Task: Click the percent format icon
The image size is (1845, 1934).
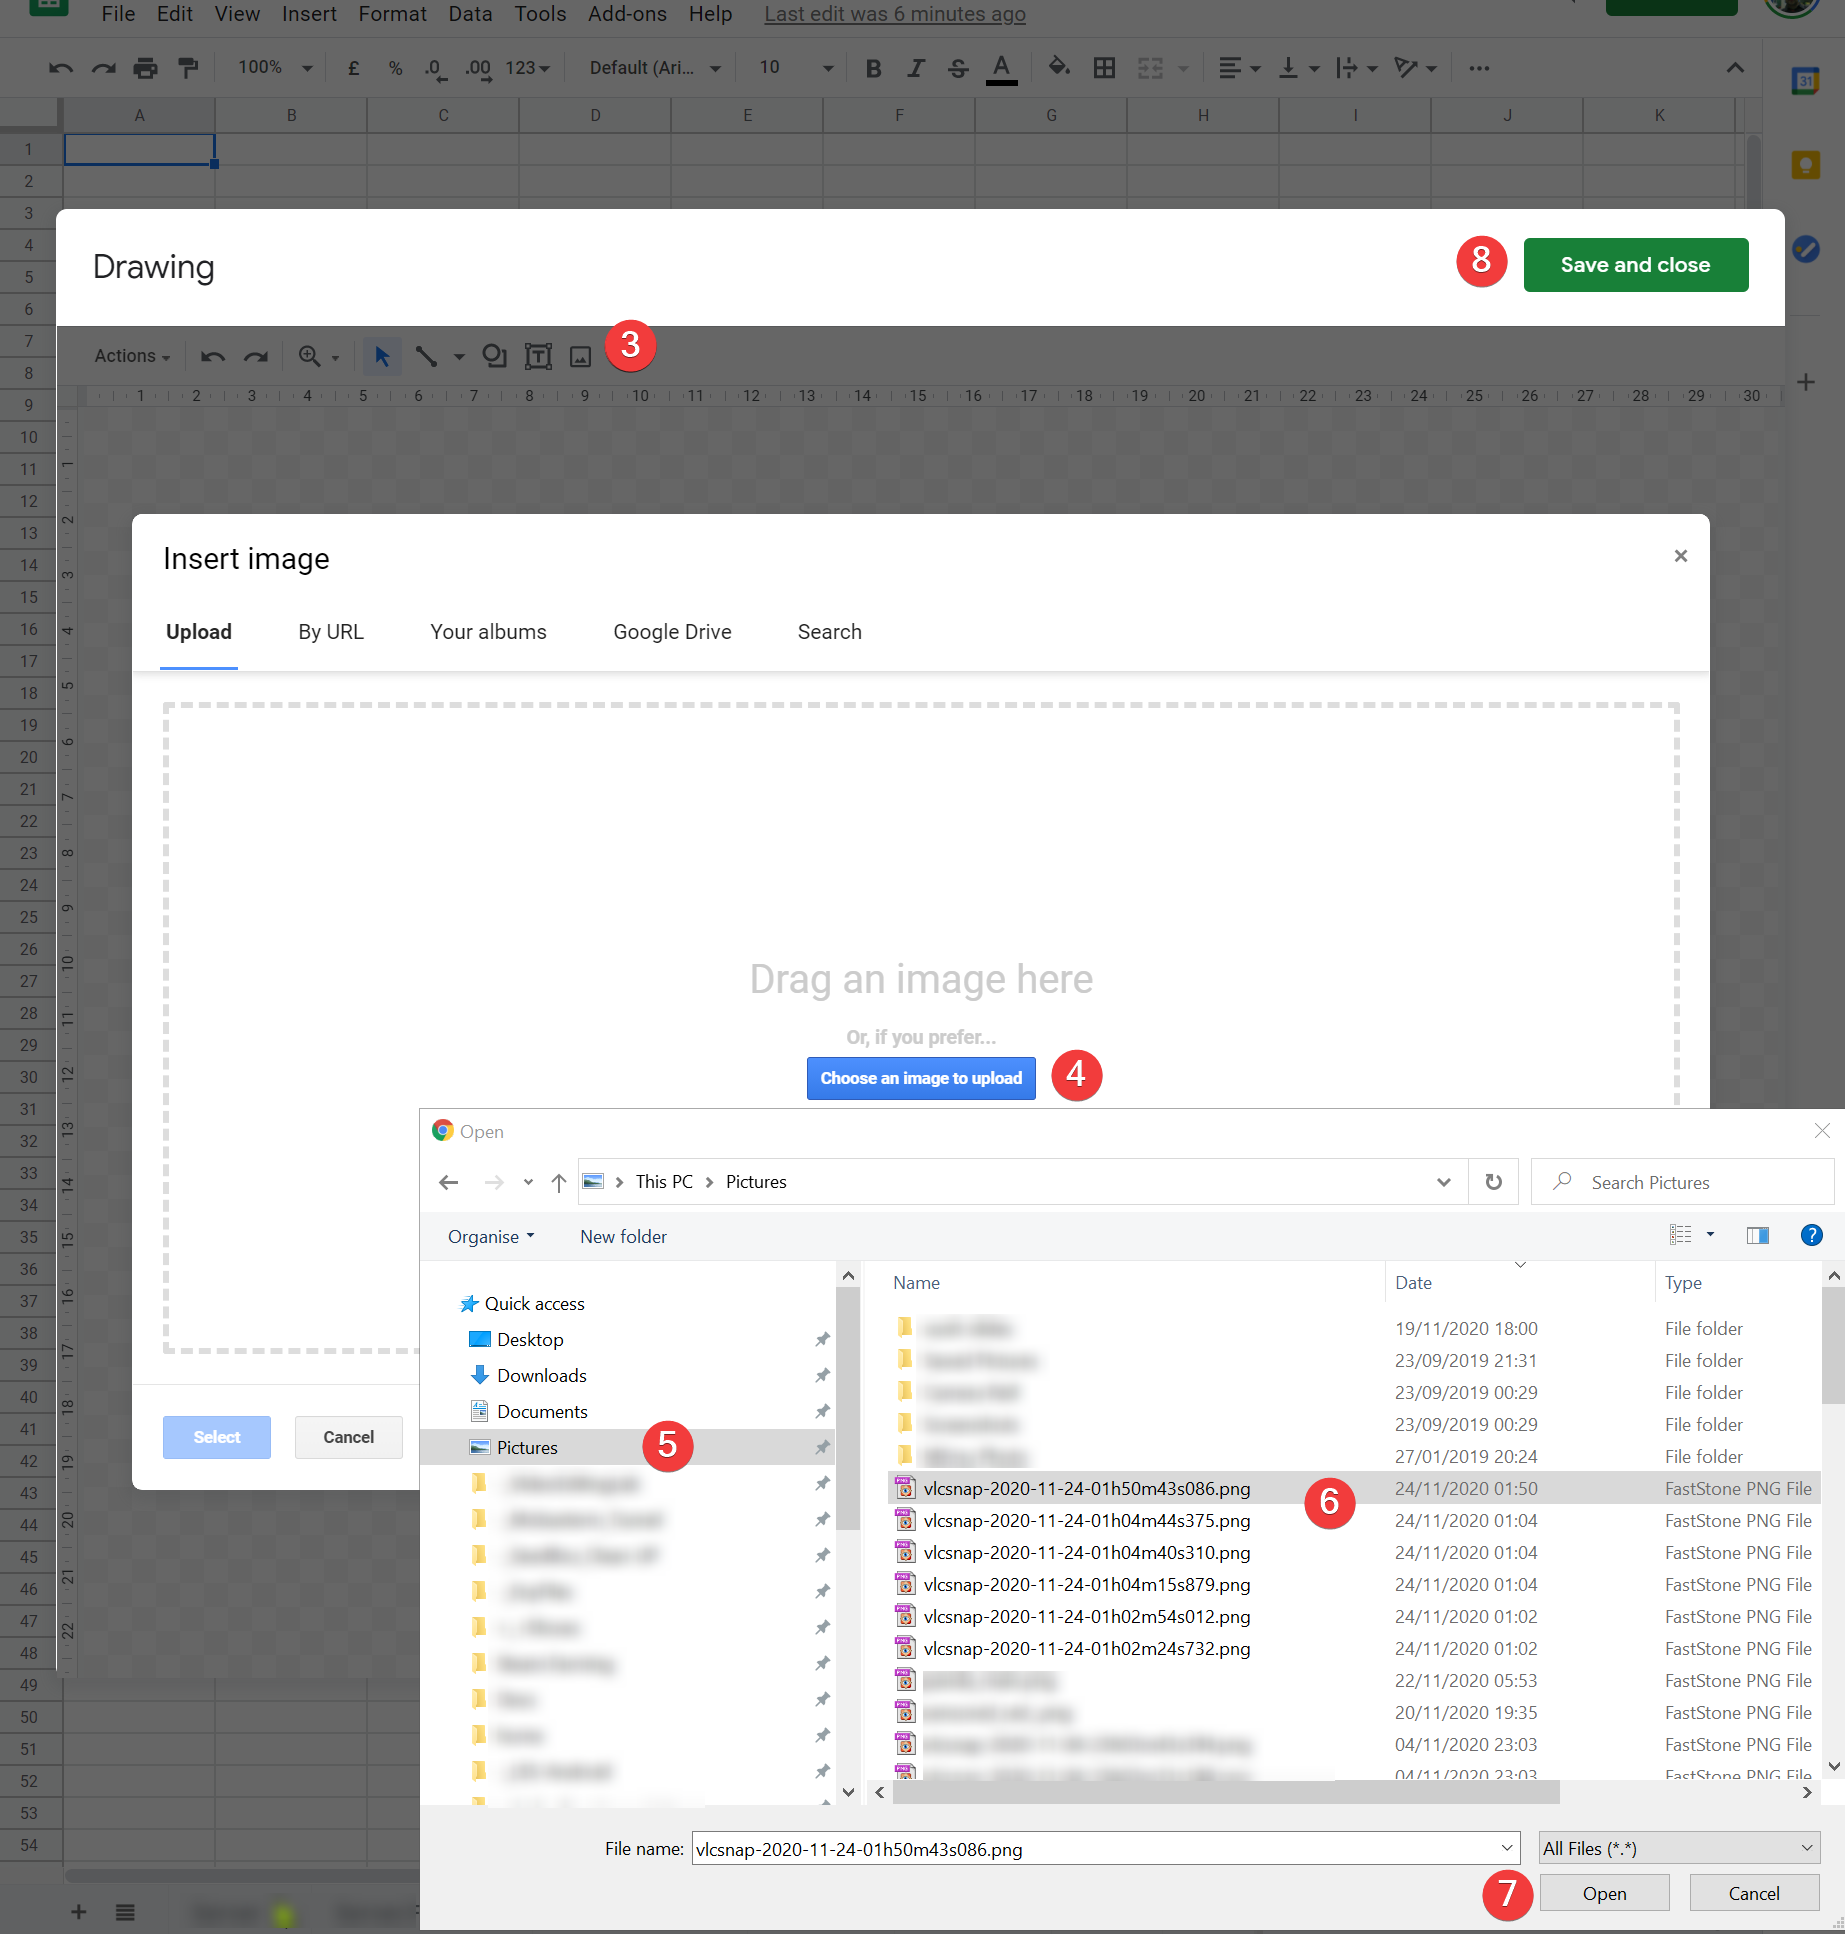Action: (x=396, y=68)
